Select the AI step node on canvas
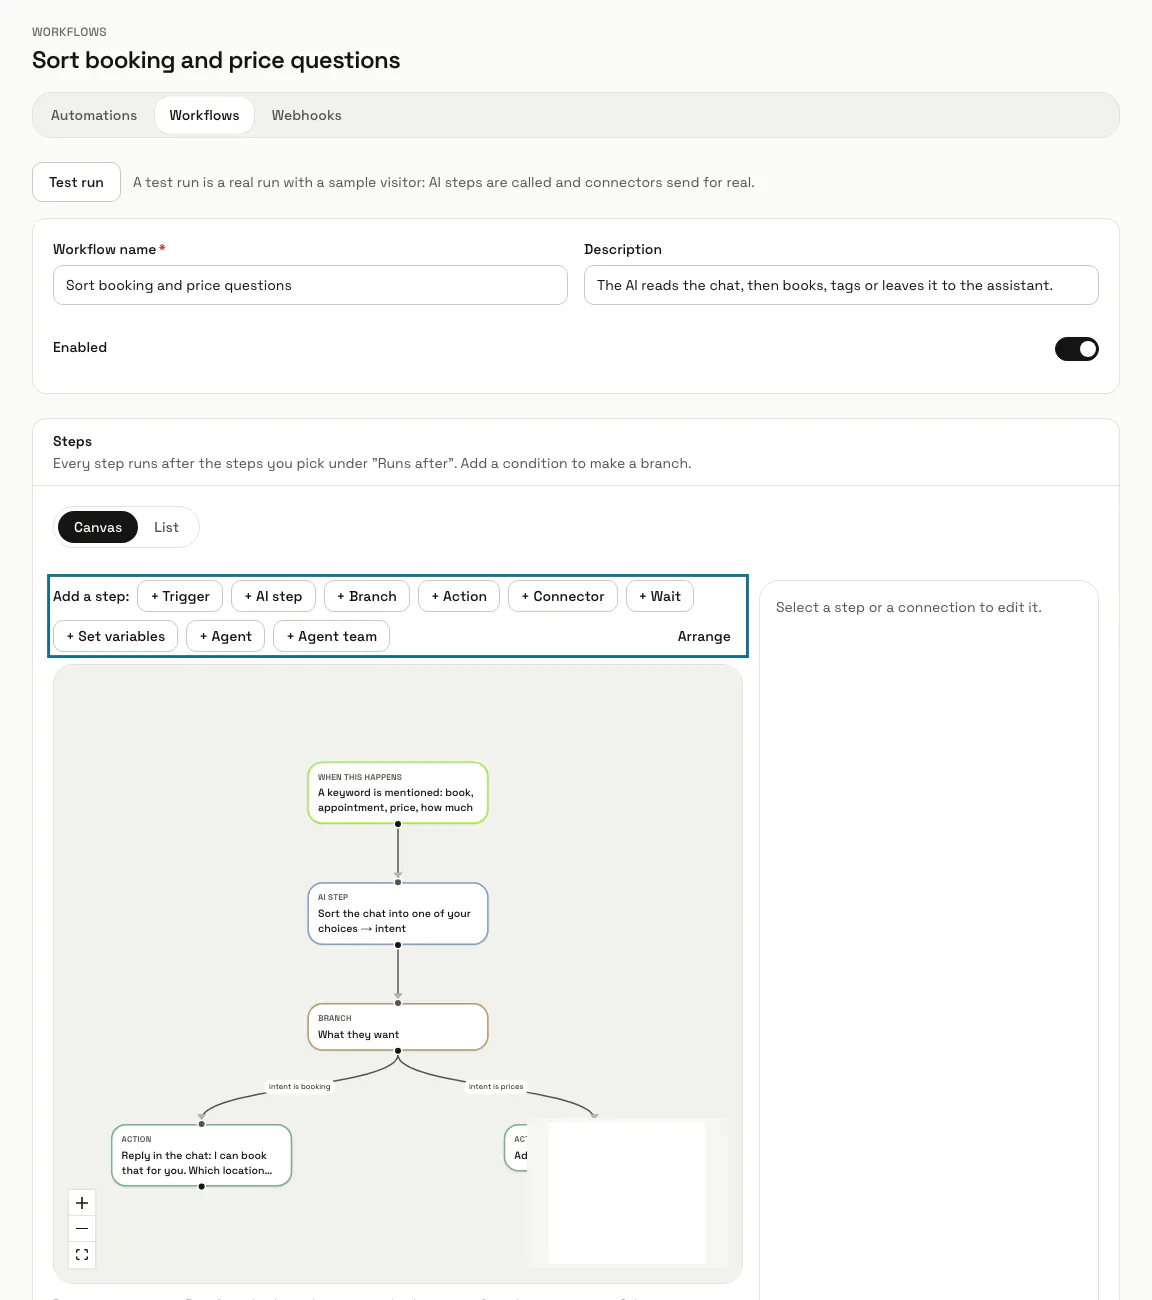Viewport: 1152px width, 1300px height. coord(398,914)
